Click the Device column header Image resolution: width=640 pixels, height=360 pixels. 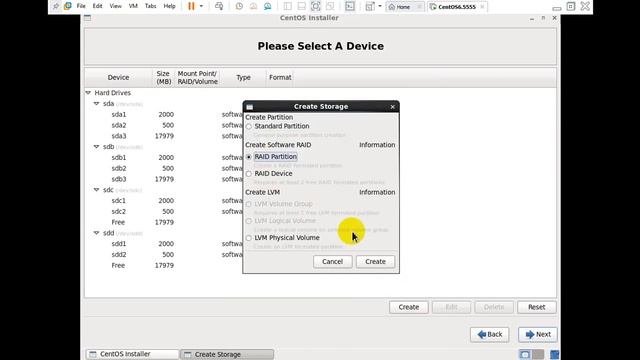118,78
